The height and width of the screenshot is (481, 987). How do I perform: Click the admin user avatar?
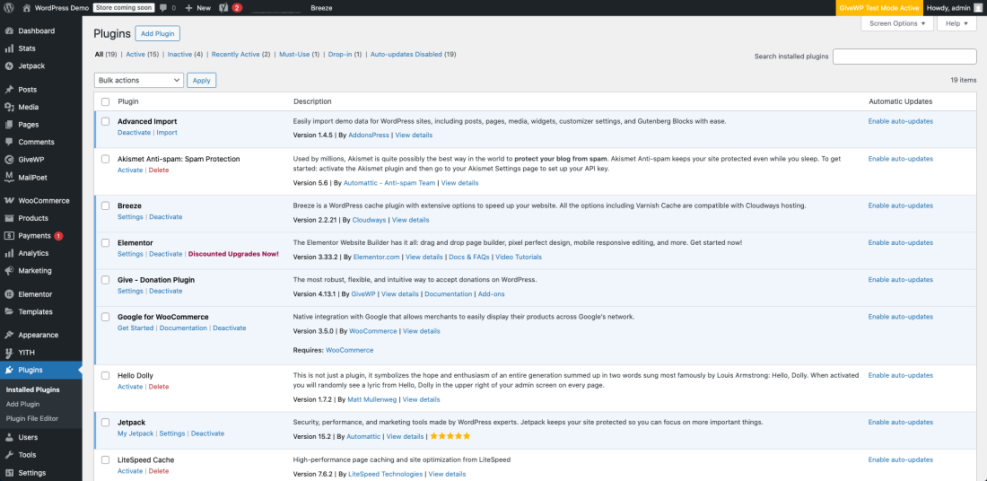978,8
